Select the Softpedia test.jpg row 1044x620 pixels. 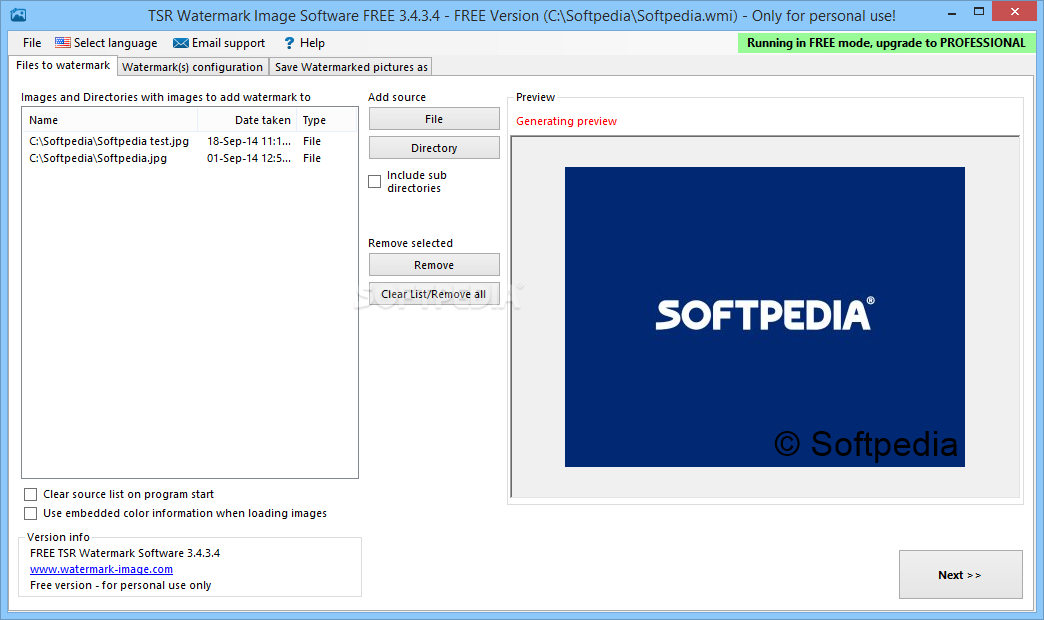[x=190, y=141]
